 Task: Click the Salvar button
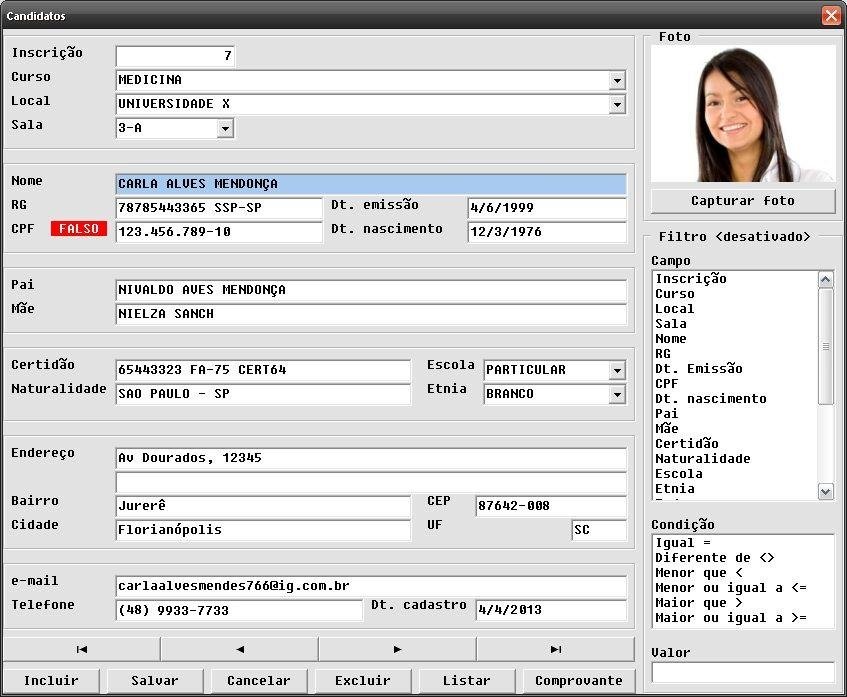point(155,681)
